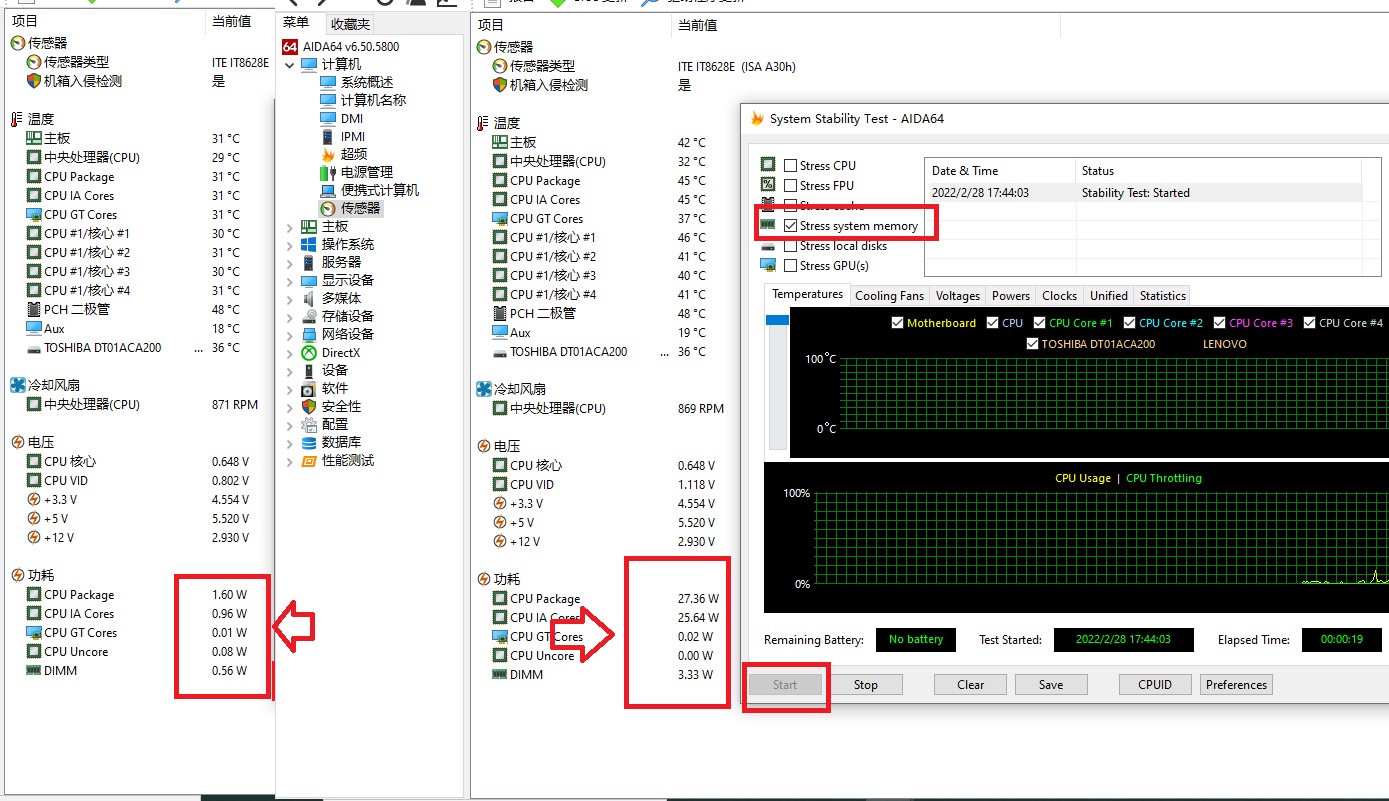Open the 收藏夹 favorites tab
1389x801 pixels.
coord(350,24)
